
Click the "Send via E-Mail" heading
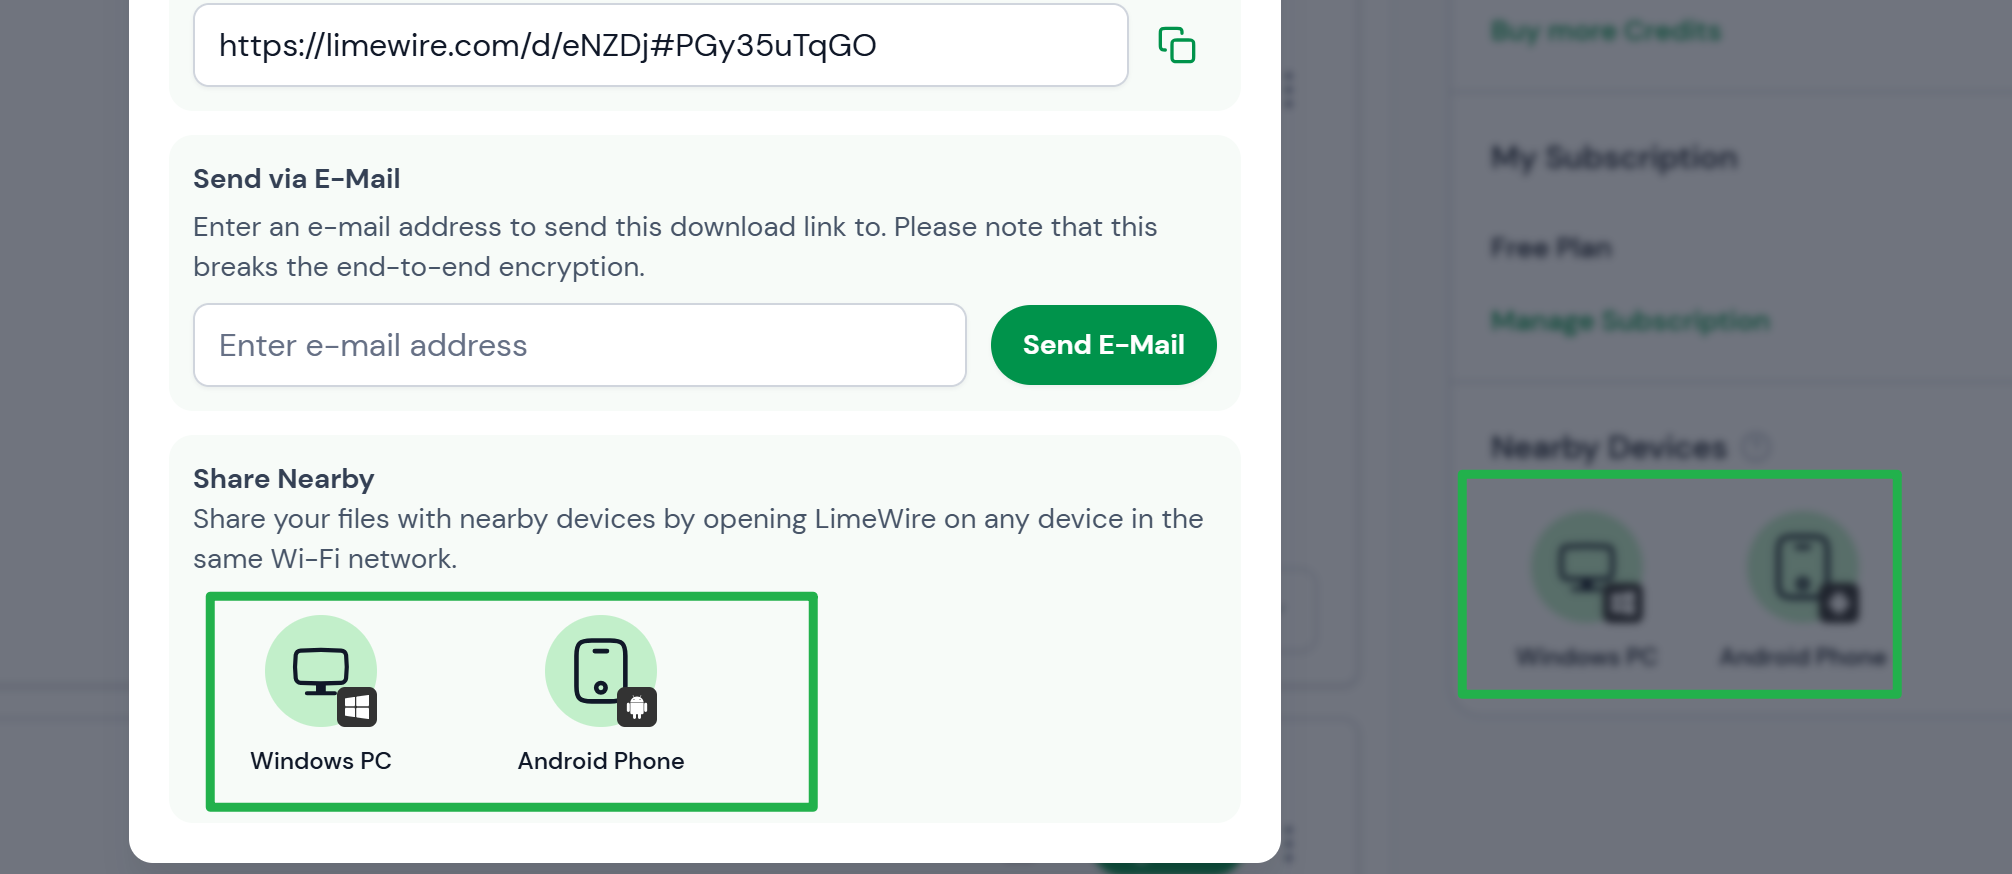pos(296,179)
